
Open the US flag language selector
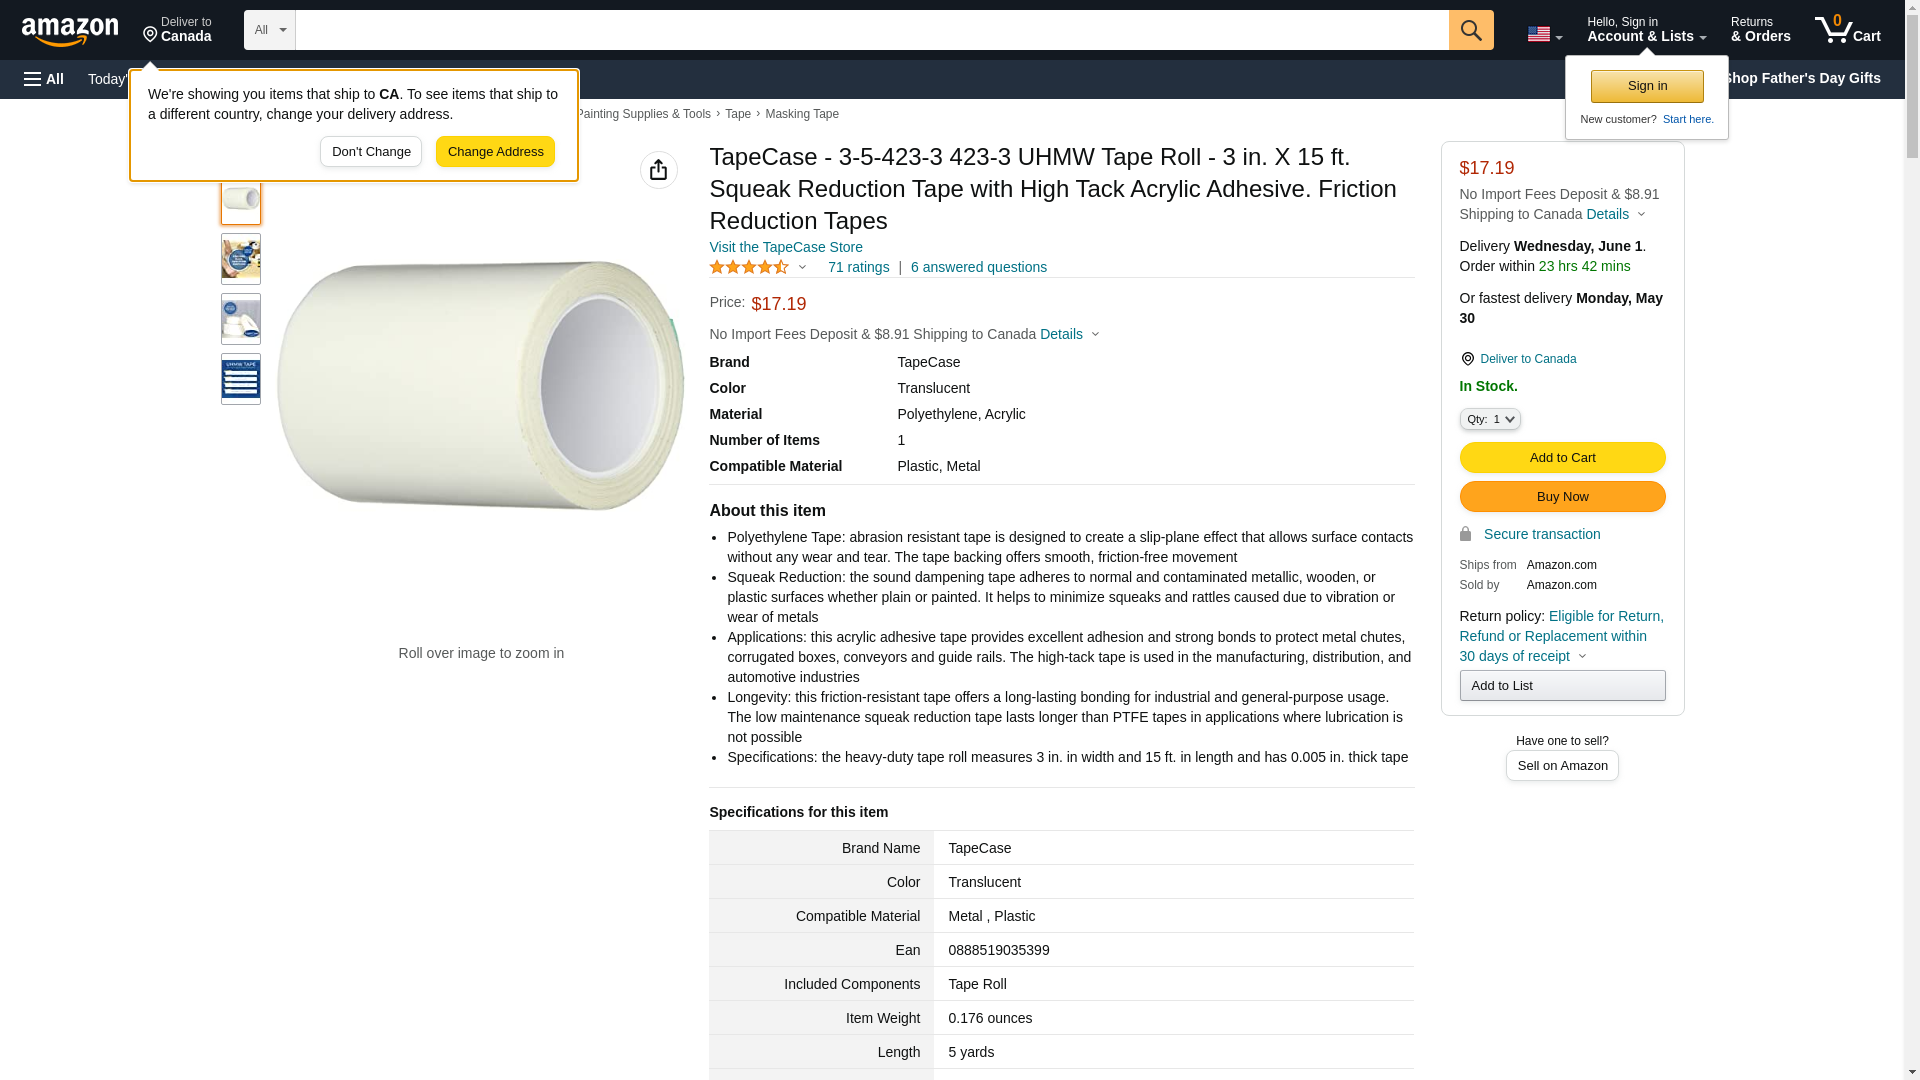click(x=1543, y=34)
